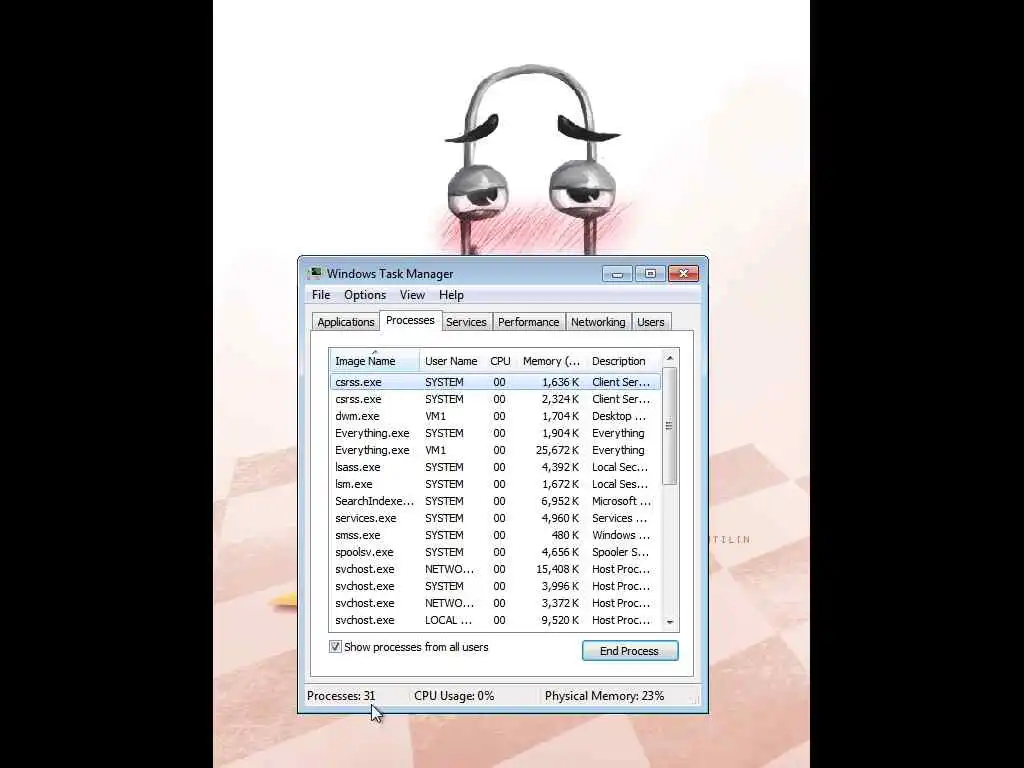Click the process list scroll up arrow
This screenshot has width=1024, height=768.
click(x=669, y=358)
